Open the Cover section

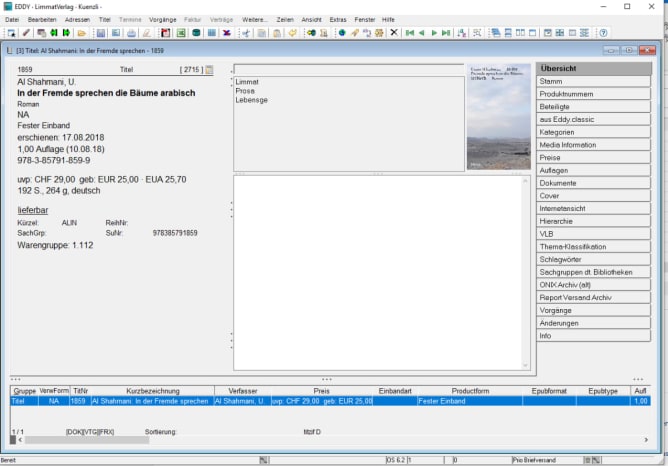tap(593, 196)
